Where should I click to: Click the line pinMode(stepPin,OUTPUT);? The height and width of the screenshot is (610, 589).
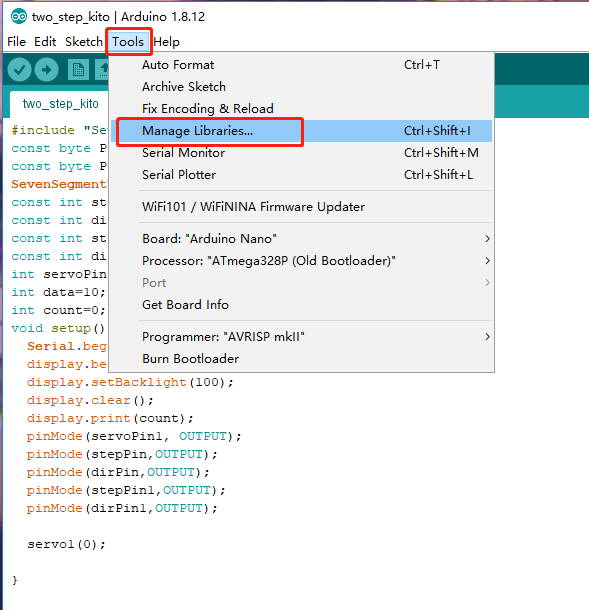tap(122, 454)
